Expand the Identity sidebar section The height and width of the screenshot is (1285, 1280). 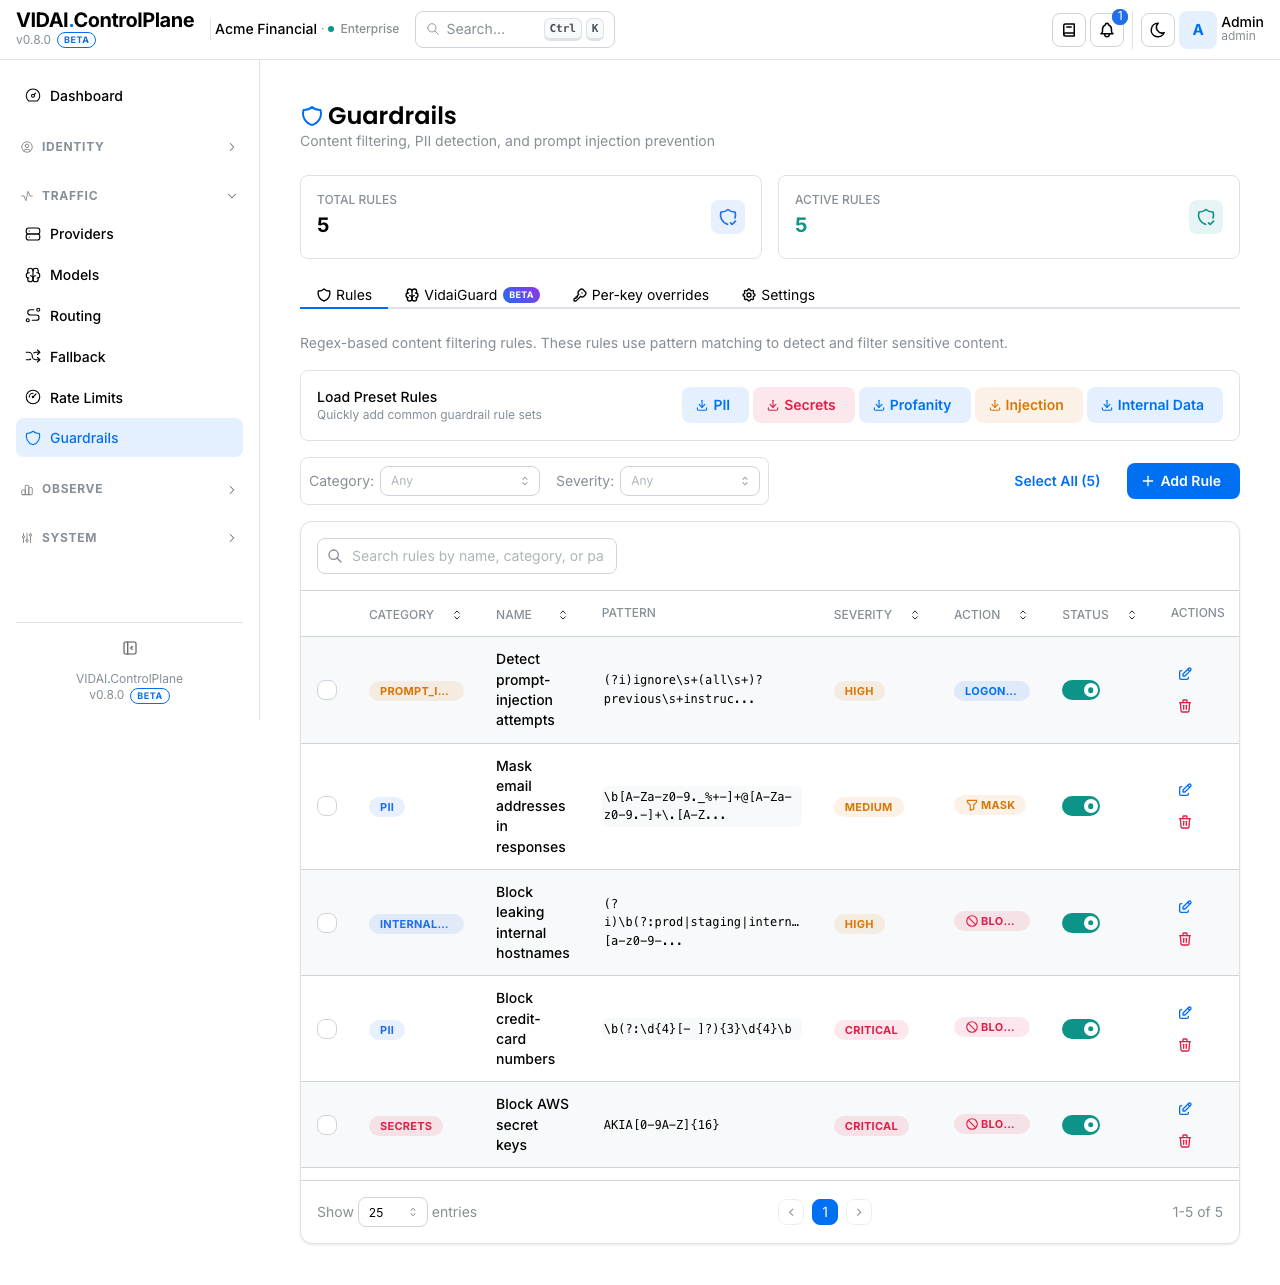point(130,147)
